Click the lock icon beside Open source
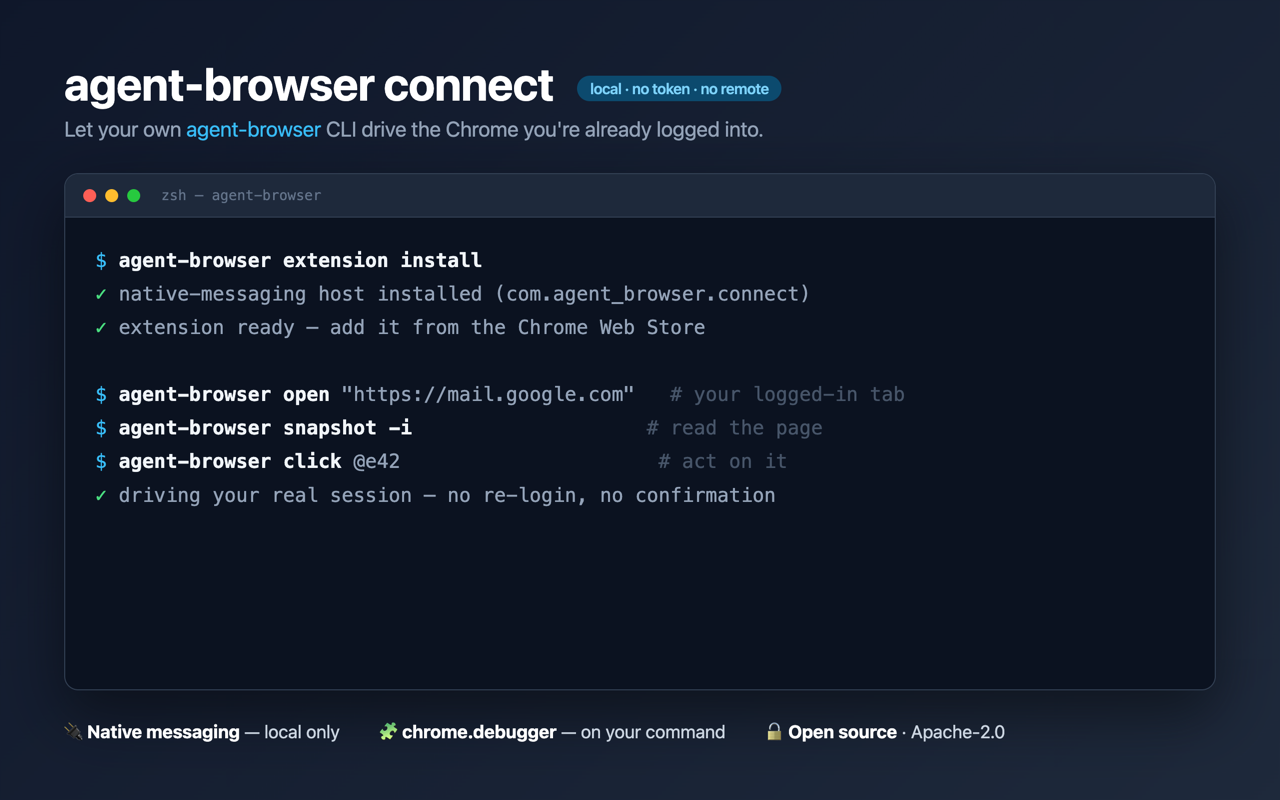Screen dimensions: 1280x800 click(774, 732)
